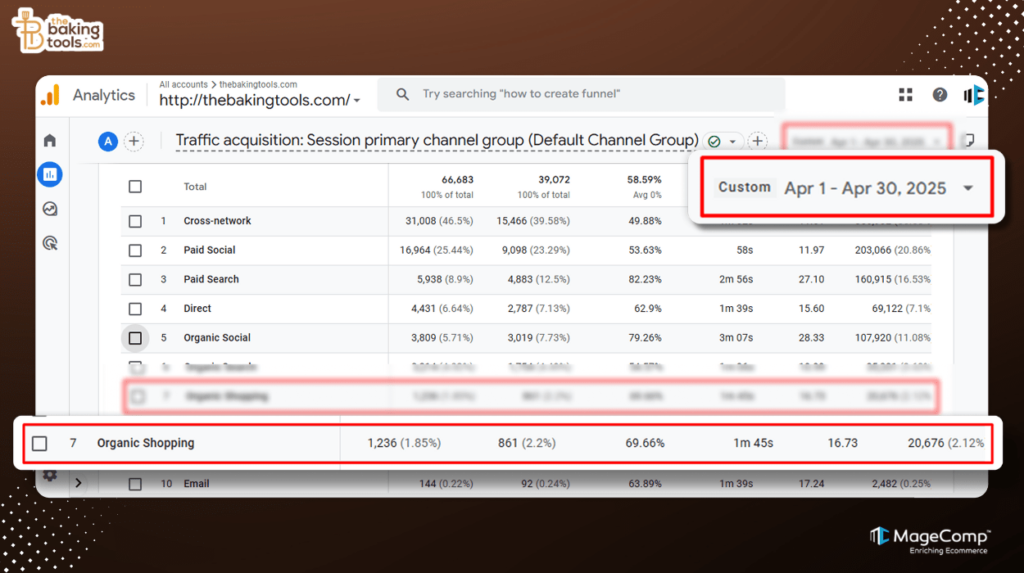The width and height of the screenshot is (1024, 573).
Task: Click the Traffic acquisition report title
Action: click(436, 141)
